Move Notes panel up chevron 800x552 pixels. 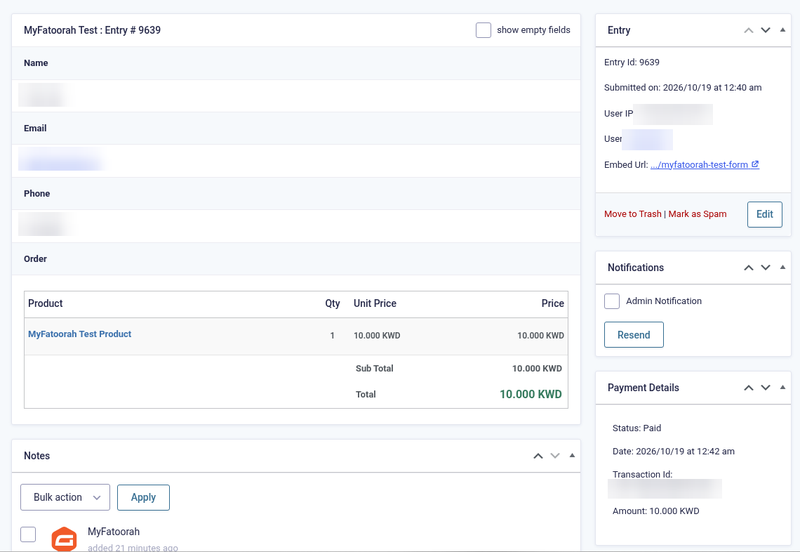[x=538, y=456]
